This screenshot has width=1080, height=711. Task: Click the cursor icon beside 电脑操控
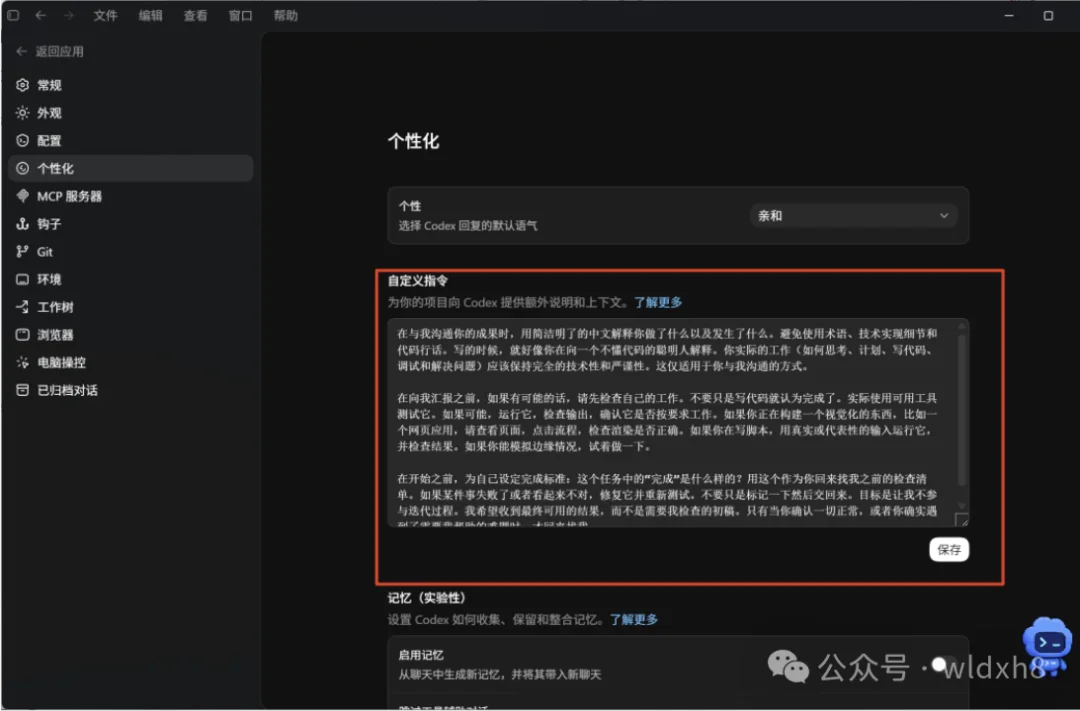coord(23,362)
